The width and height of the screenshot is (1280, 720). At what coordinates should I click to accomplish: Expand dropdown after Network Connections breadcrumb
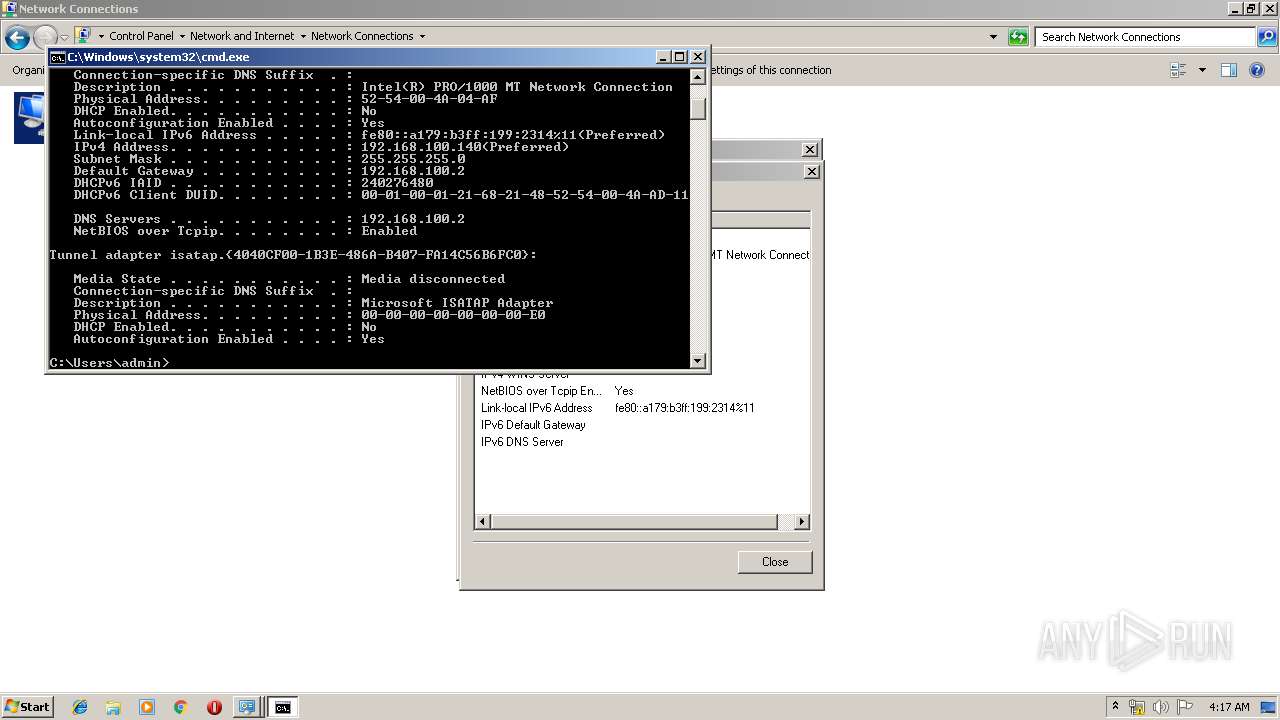(x=422, y=36)
